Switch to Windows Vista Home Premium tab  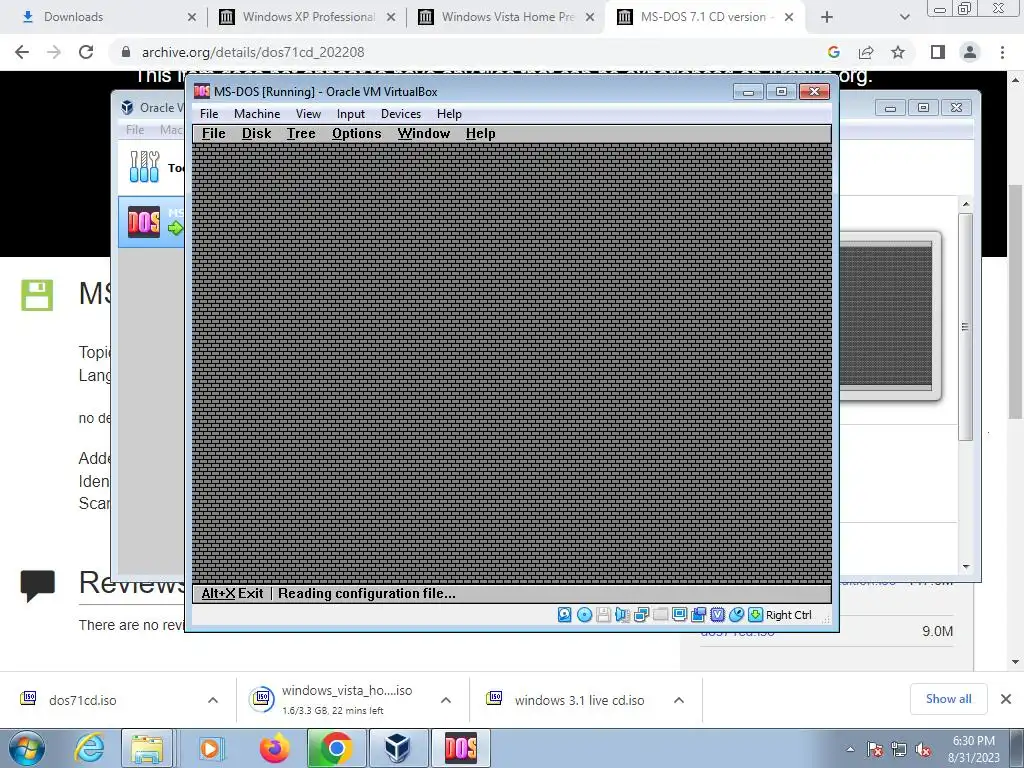(x=506, y=17)
